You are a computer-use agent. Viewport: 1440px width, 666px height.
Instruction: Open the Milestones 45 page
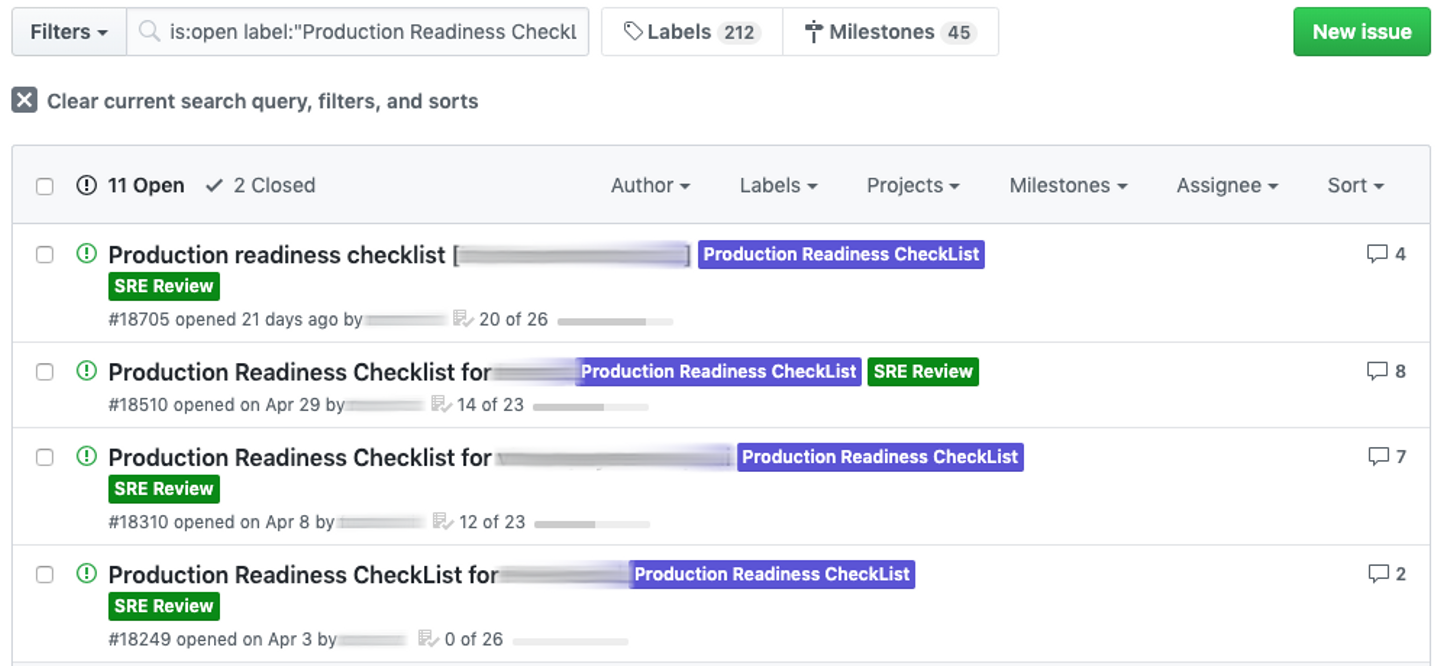(890, 32)
